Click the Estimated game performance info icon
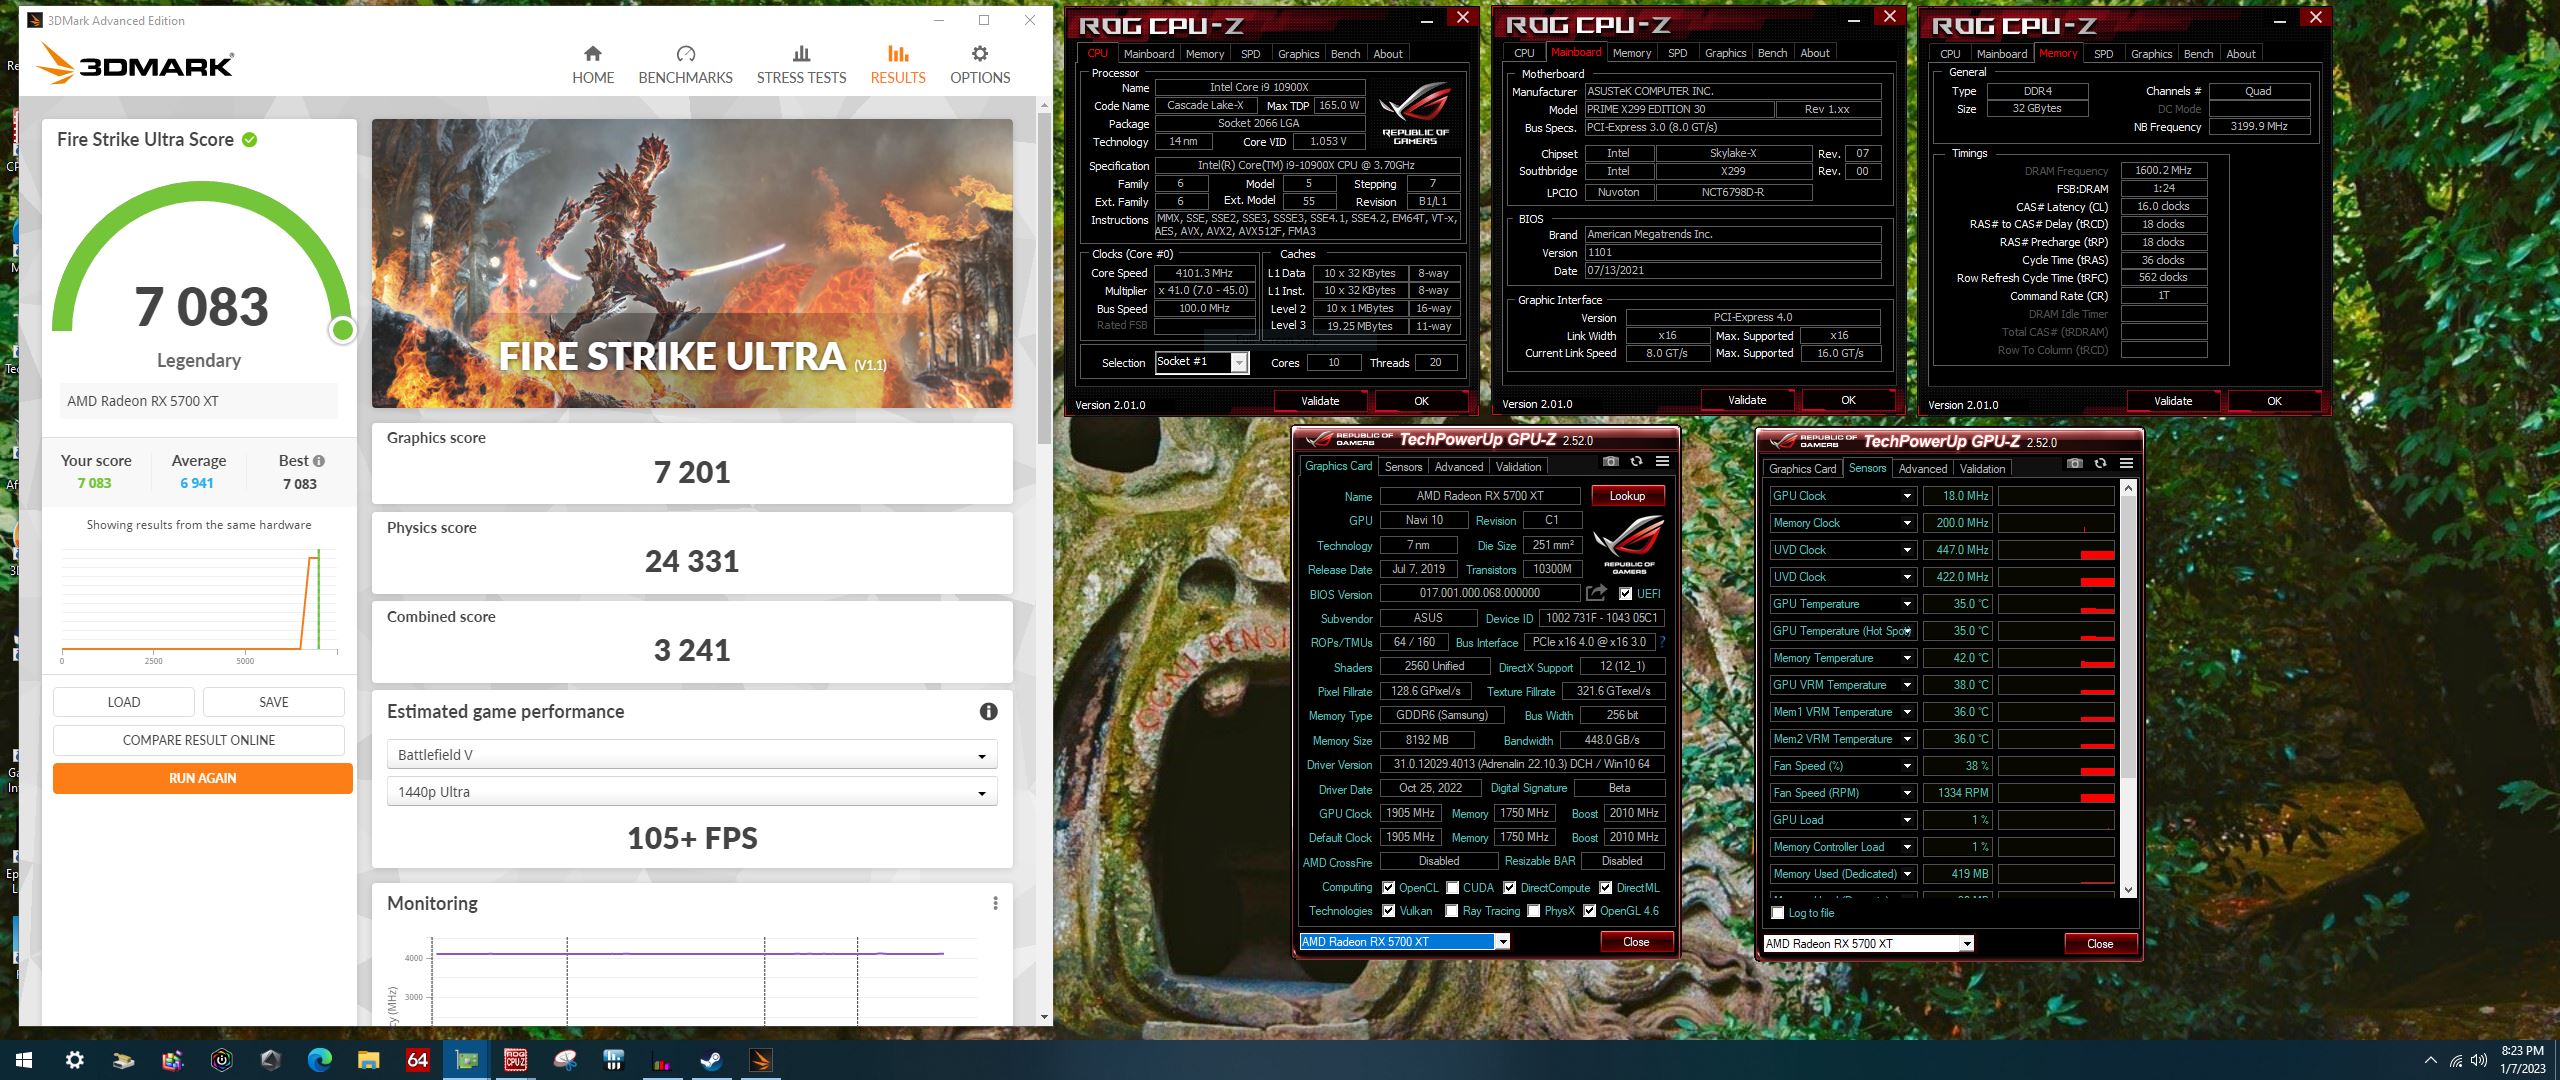This screenshot has width=2560, height=1080. point(988,711)
